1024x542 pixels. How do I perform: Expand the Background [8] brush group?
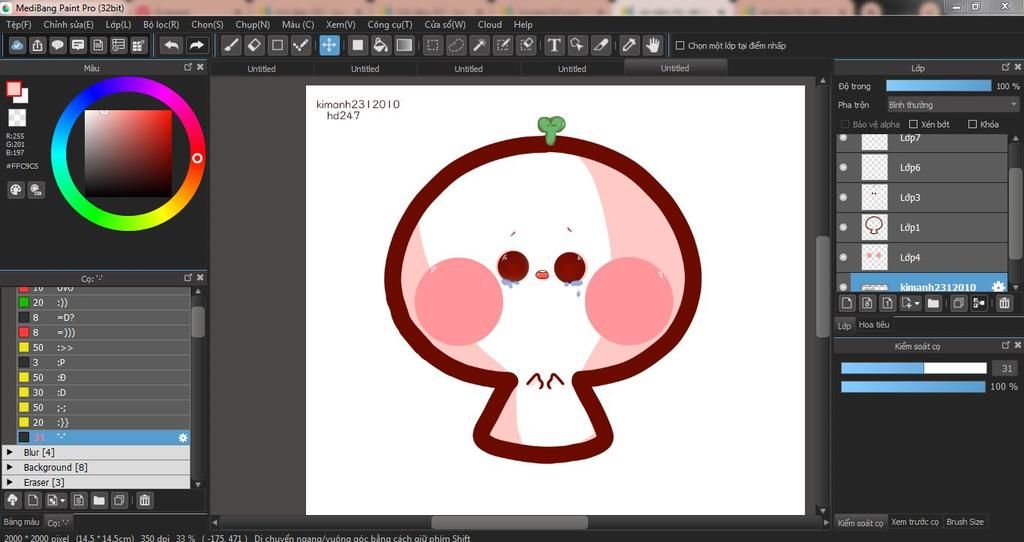[x=10, y=467]
